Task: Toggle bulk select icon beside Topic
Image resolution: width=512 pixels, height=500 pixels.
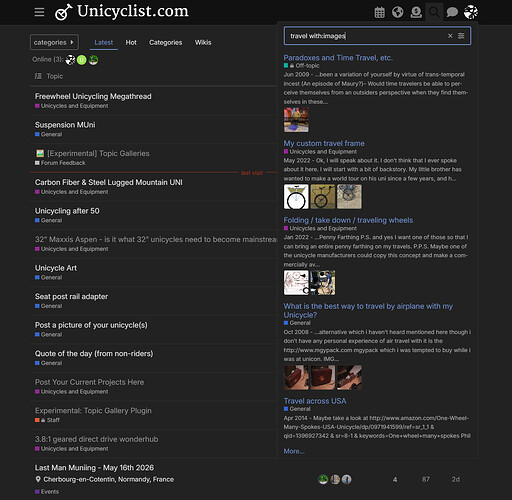Action: tap(38, 76)
